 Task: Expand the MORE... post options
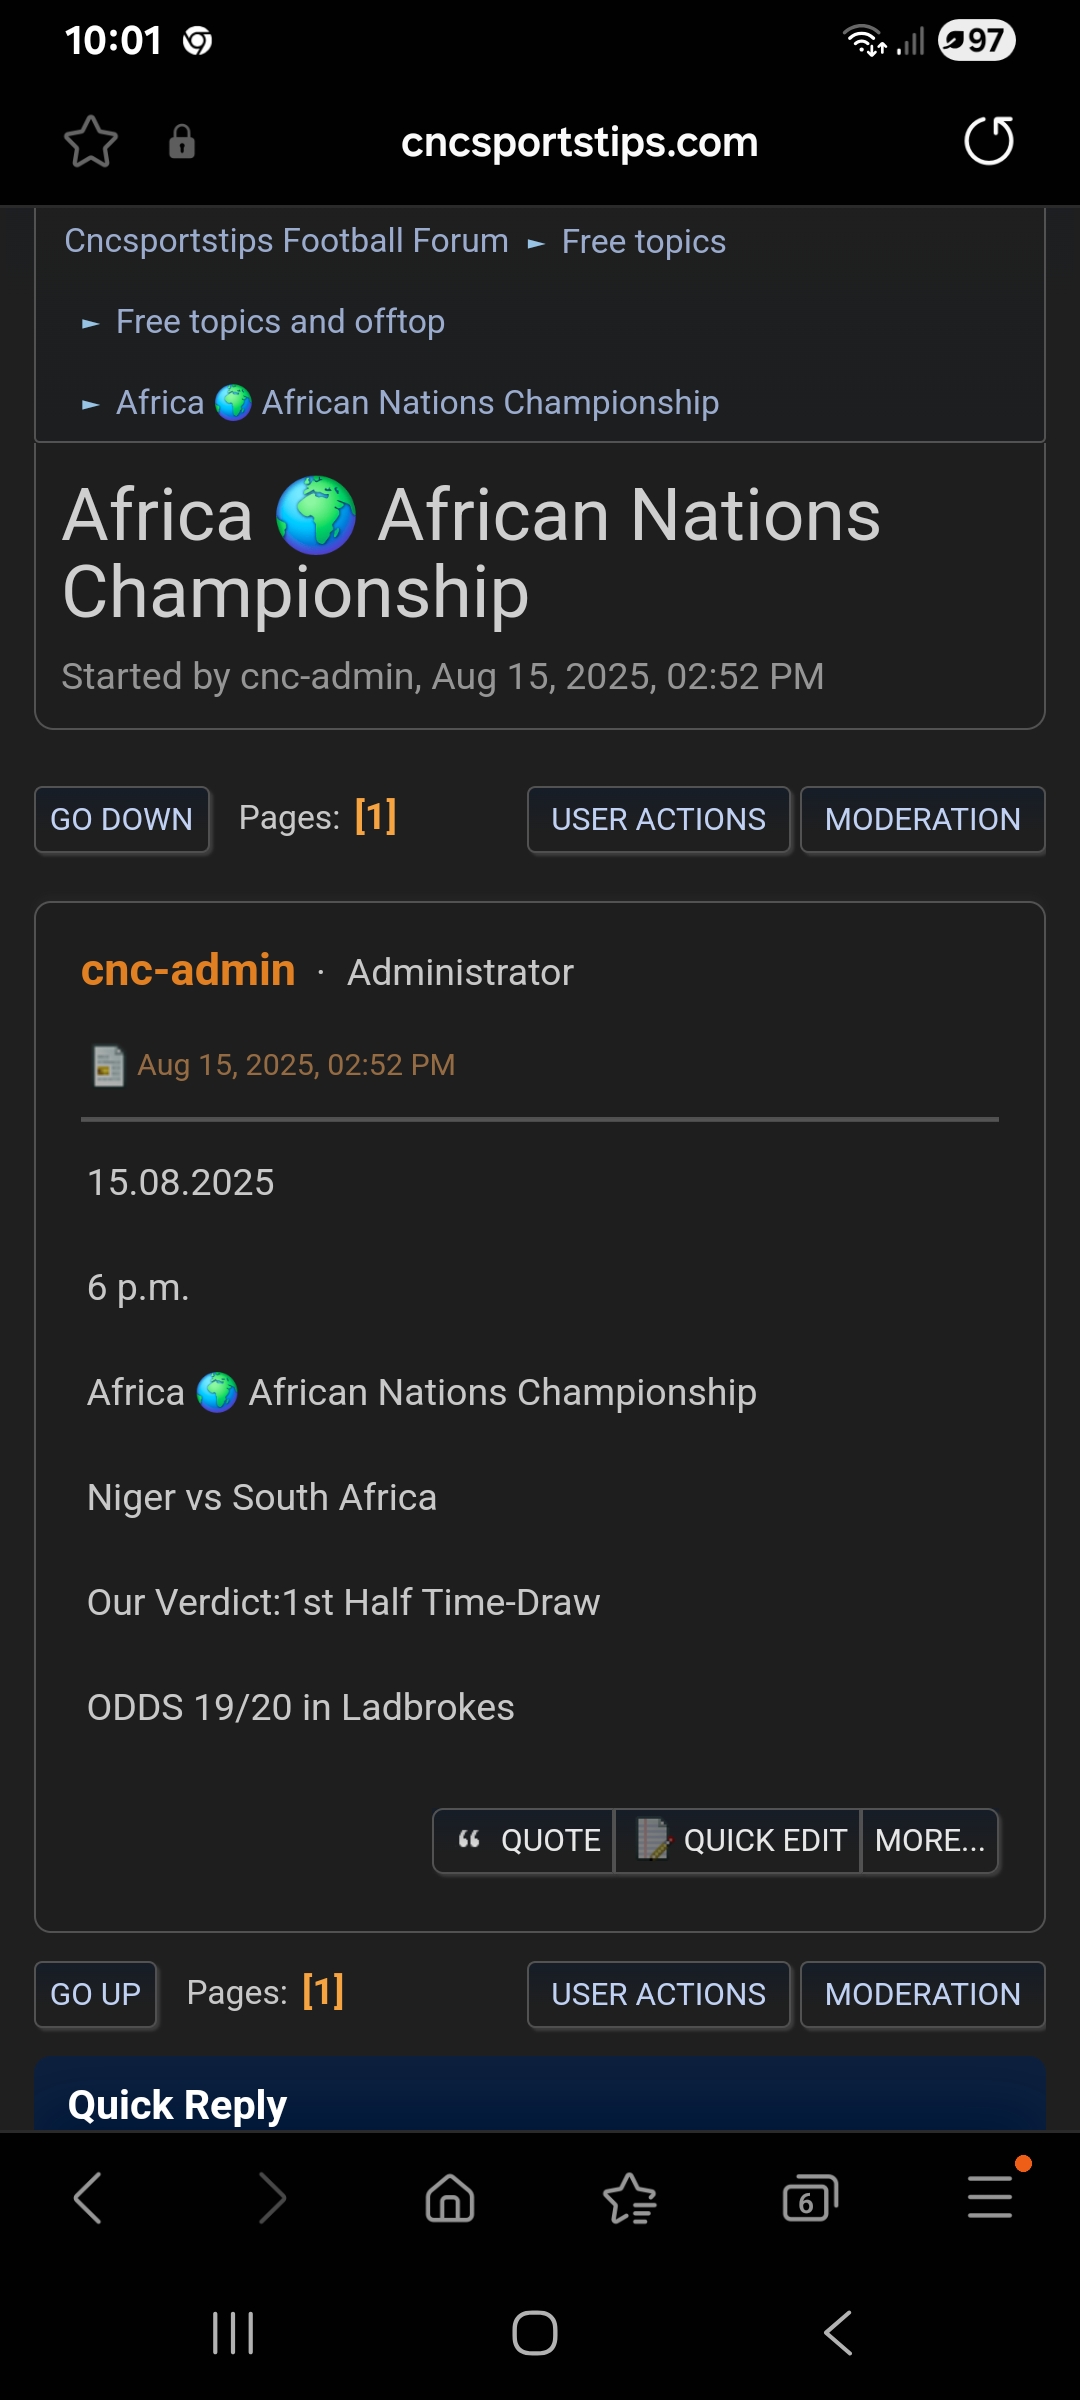pos(930,1840)
